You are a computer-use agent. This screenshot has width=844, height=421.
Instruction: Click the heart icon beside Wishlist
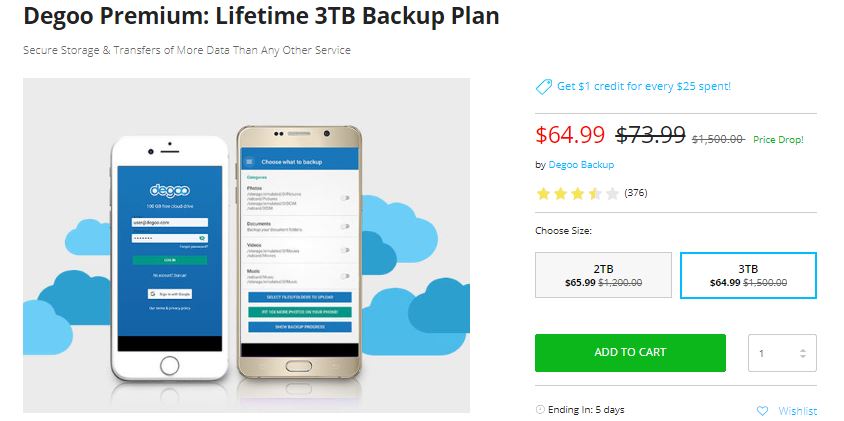(x=762, y=411)
